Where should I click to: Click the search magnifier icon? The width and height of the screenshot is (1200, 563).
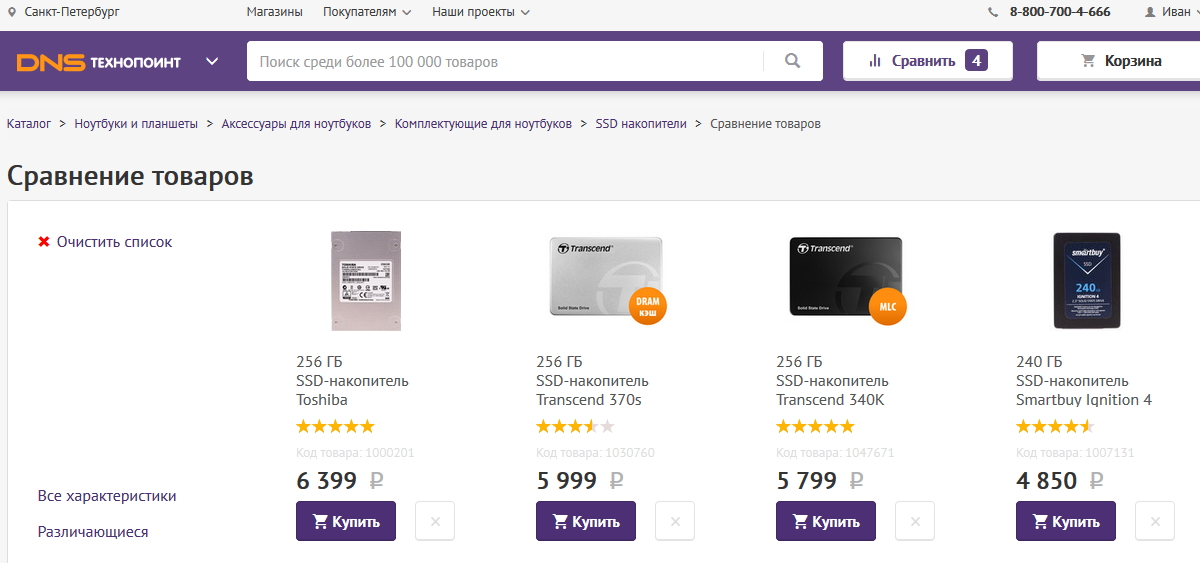[x=792, y=61]
